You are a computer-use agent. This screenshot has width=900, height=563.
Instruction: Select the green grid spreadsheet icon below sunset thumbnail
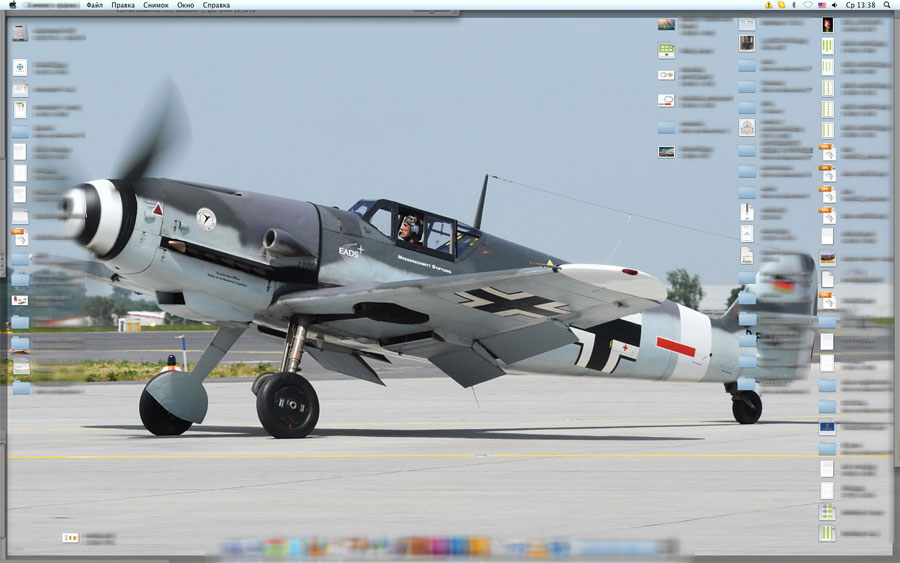pos(666,49)
